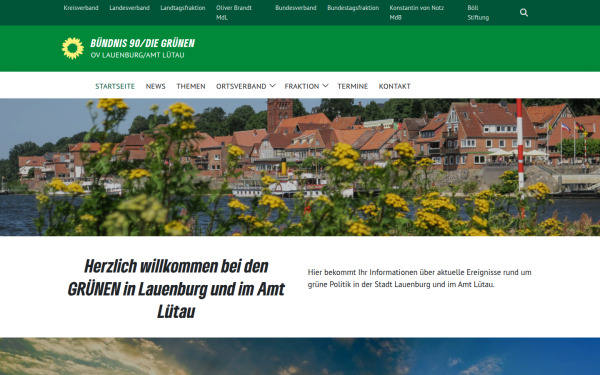Click BÜNDNIS 90/DIE GRÜNEN site title
600x375 pixels.
[143, 43]
